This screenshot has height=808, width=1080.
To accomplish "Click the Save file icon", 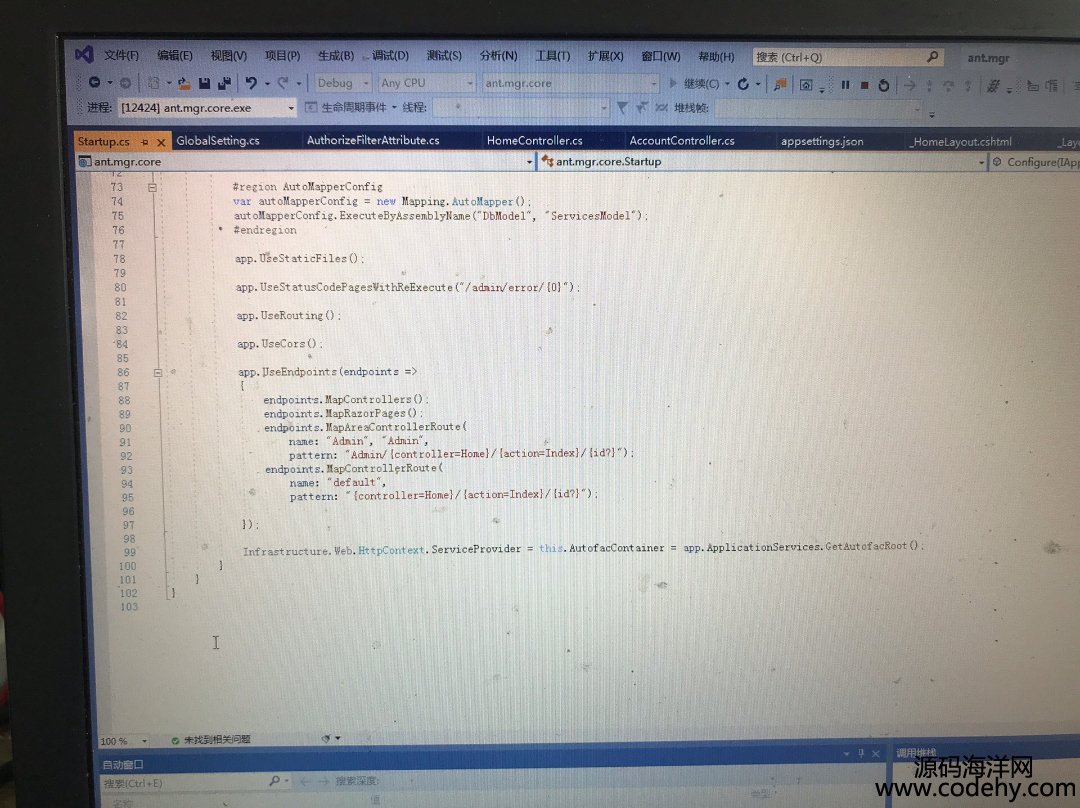I will 205,83.
